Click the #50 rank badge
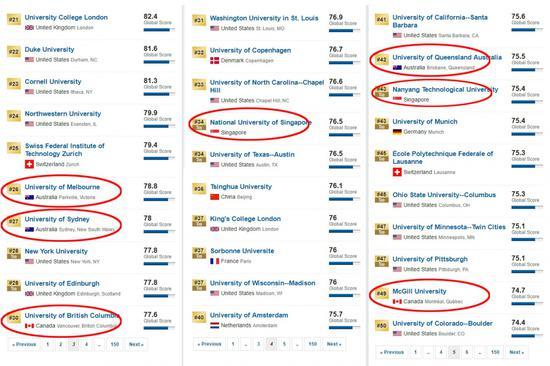This screenshot has width=550, height=366. pyautogui.click(x=382, y=326)
